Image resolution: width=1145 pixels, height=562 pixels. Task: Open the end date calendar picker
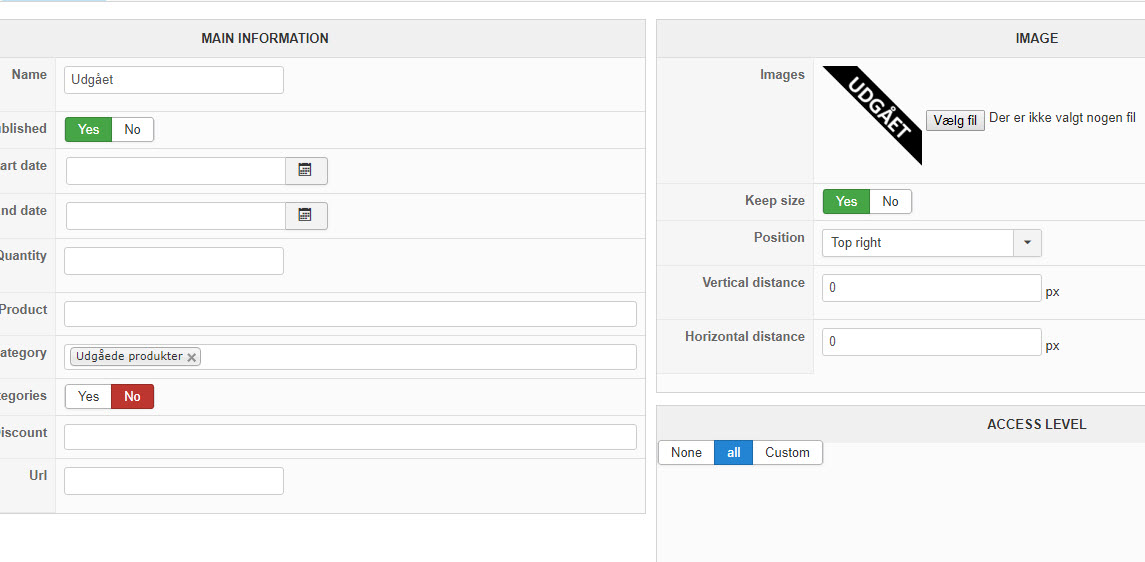point(306,216)
